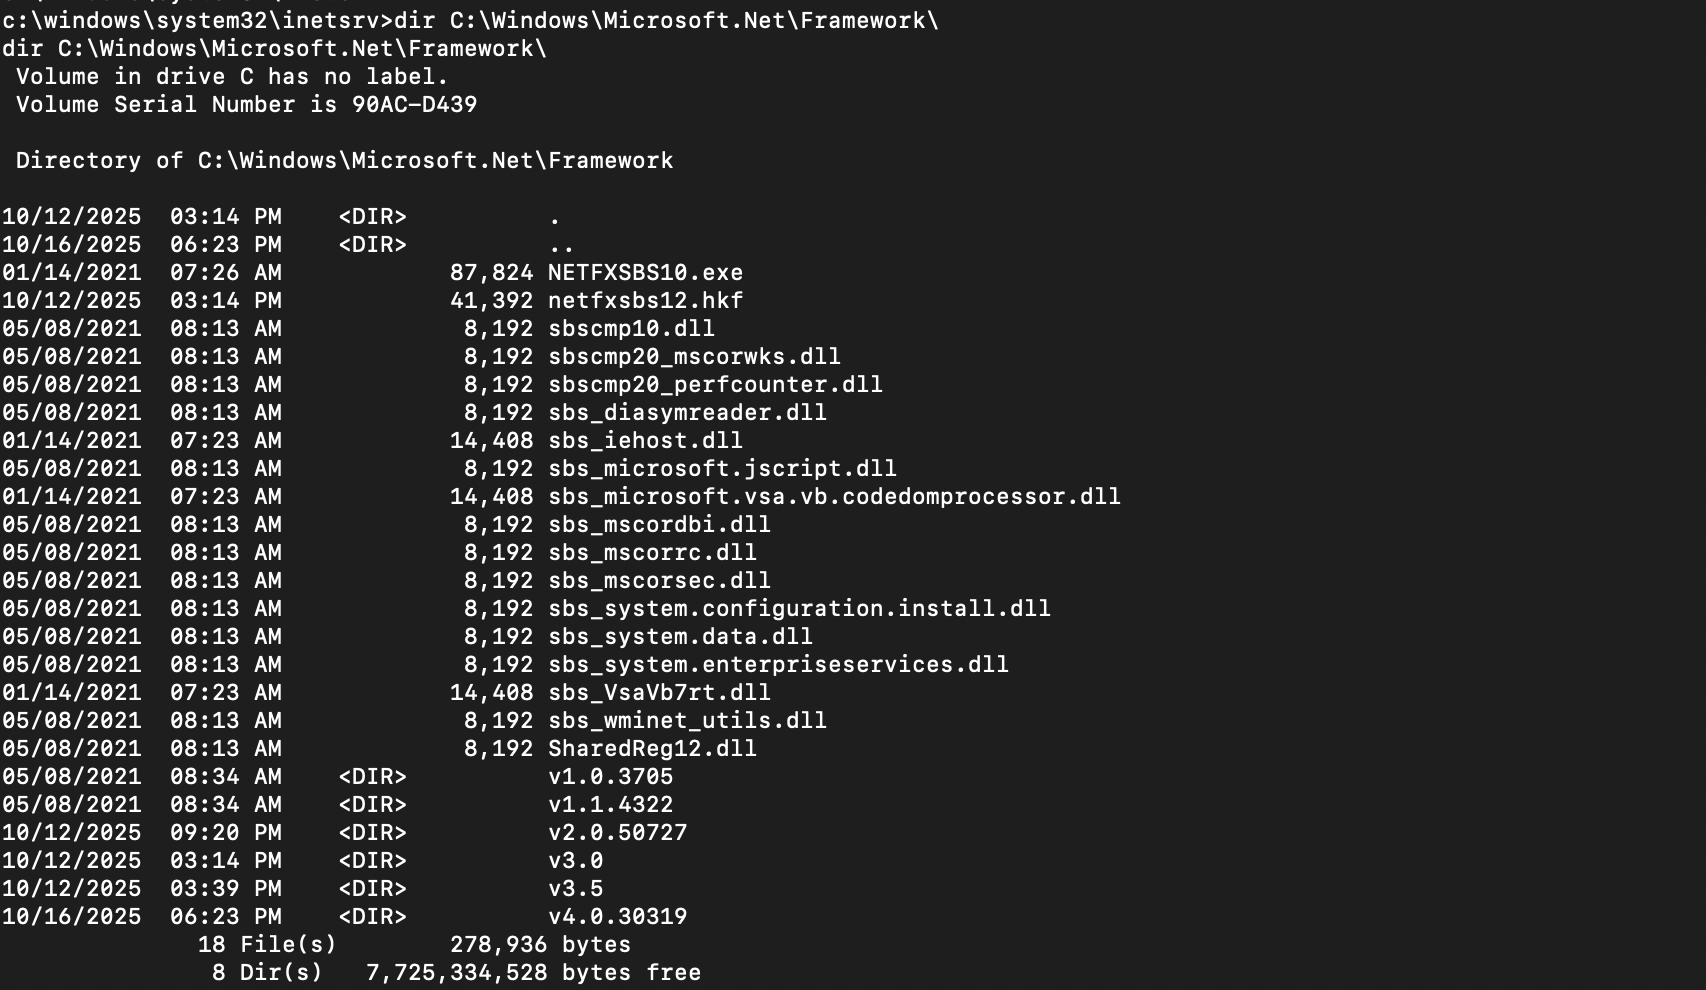Click the 7,725,334,528 bytes free text
The height and width of the screenshot is (990, 1706).
click(x=533, y=973)
